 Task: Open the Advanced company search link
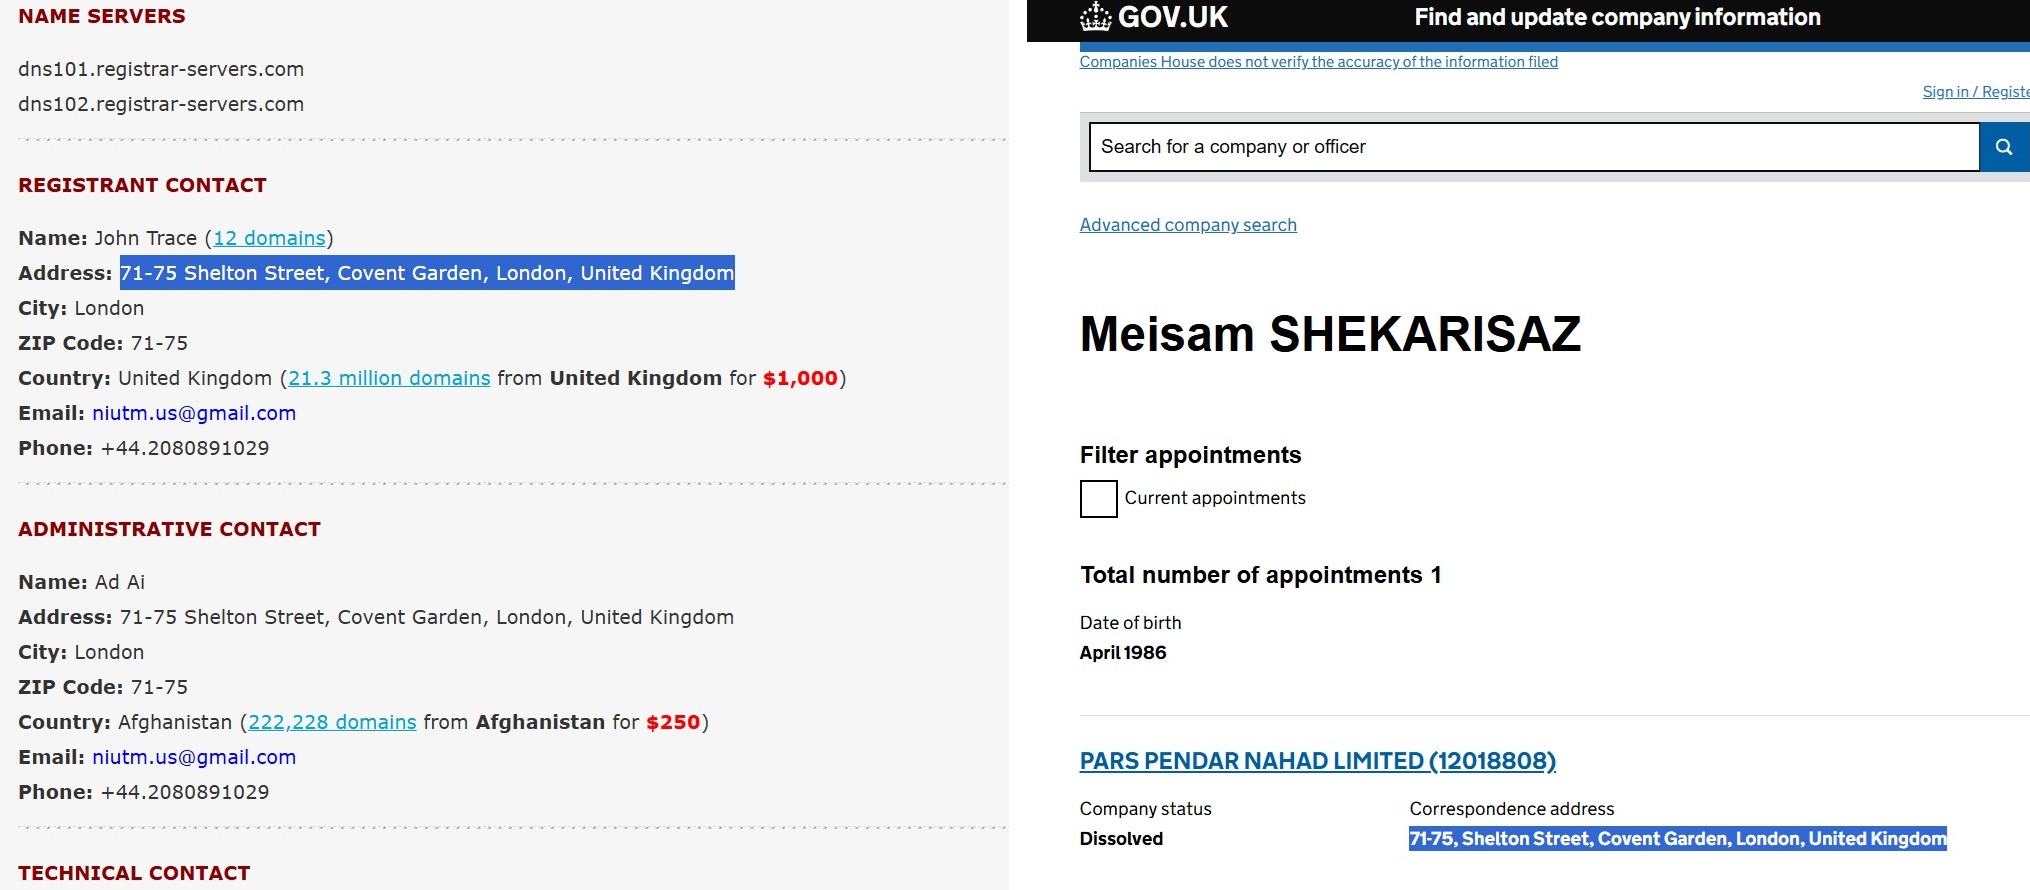1188,225
